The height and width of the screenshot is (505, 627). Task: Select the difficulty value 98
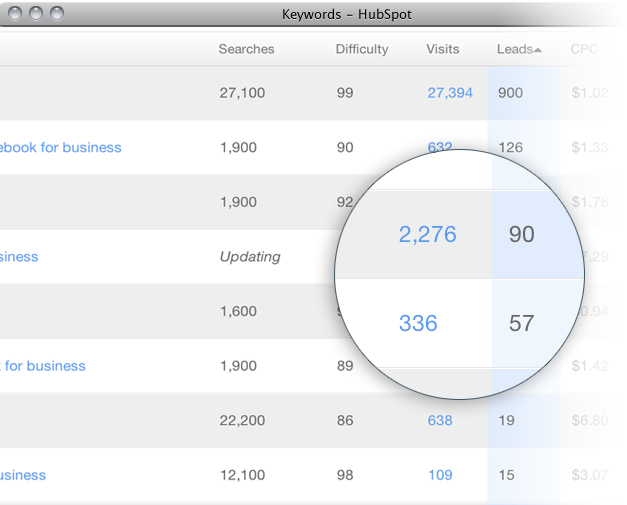pos(345,475)
